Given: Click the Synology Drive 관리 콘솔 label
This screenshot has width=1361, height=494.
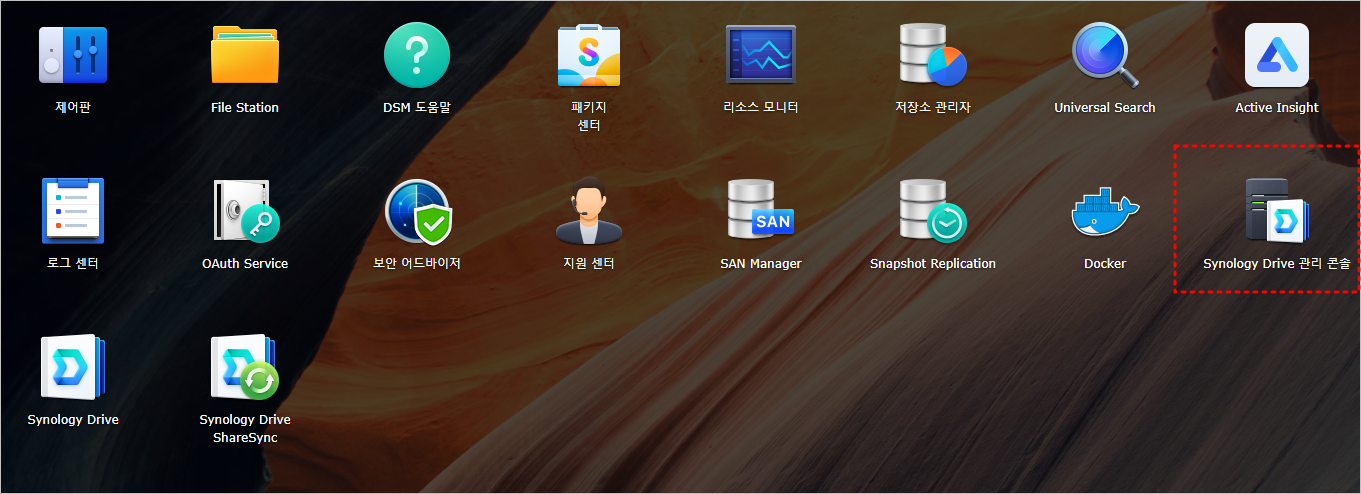Looking at the screenshot, I should pyautogui.click(x=1277, y=264).
